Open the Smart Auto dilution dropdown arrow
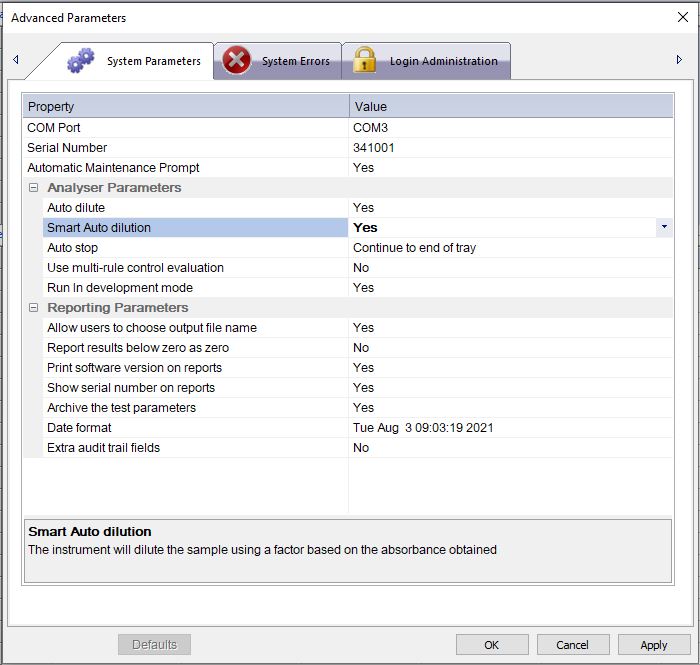The height and width of the screenshot is (665, 700). pos(664,228)
